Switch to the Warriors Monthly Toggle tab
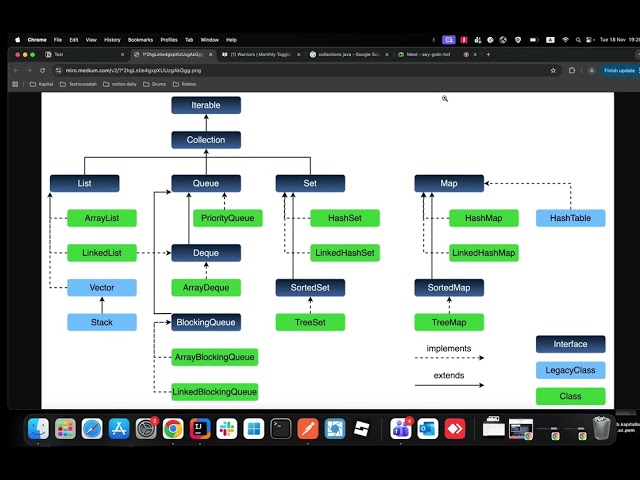 coord(261,54)
